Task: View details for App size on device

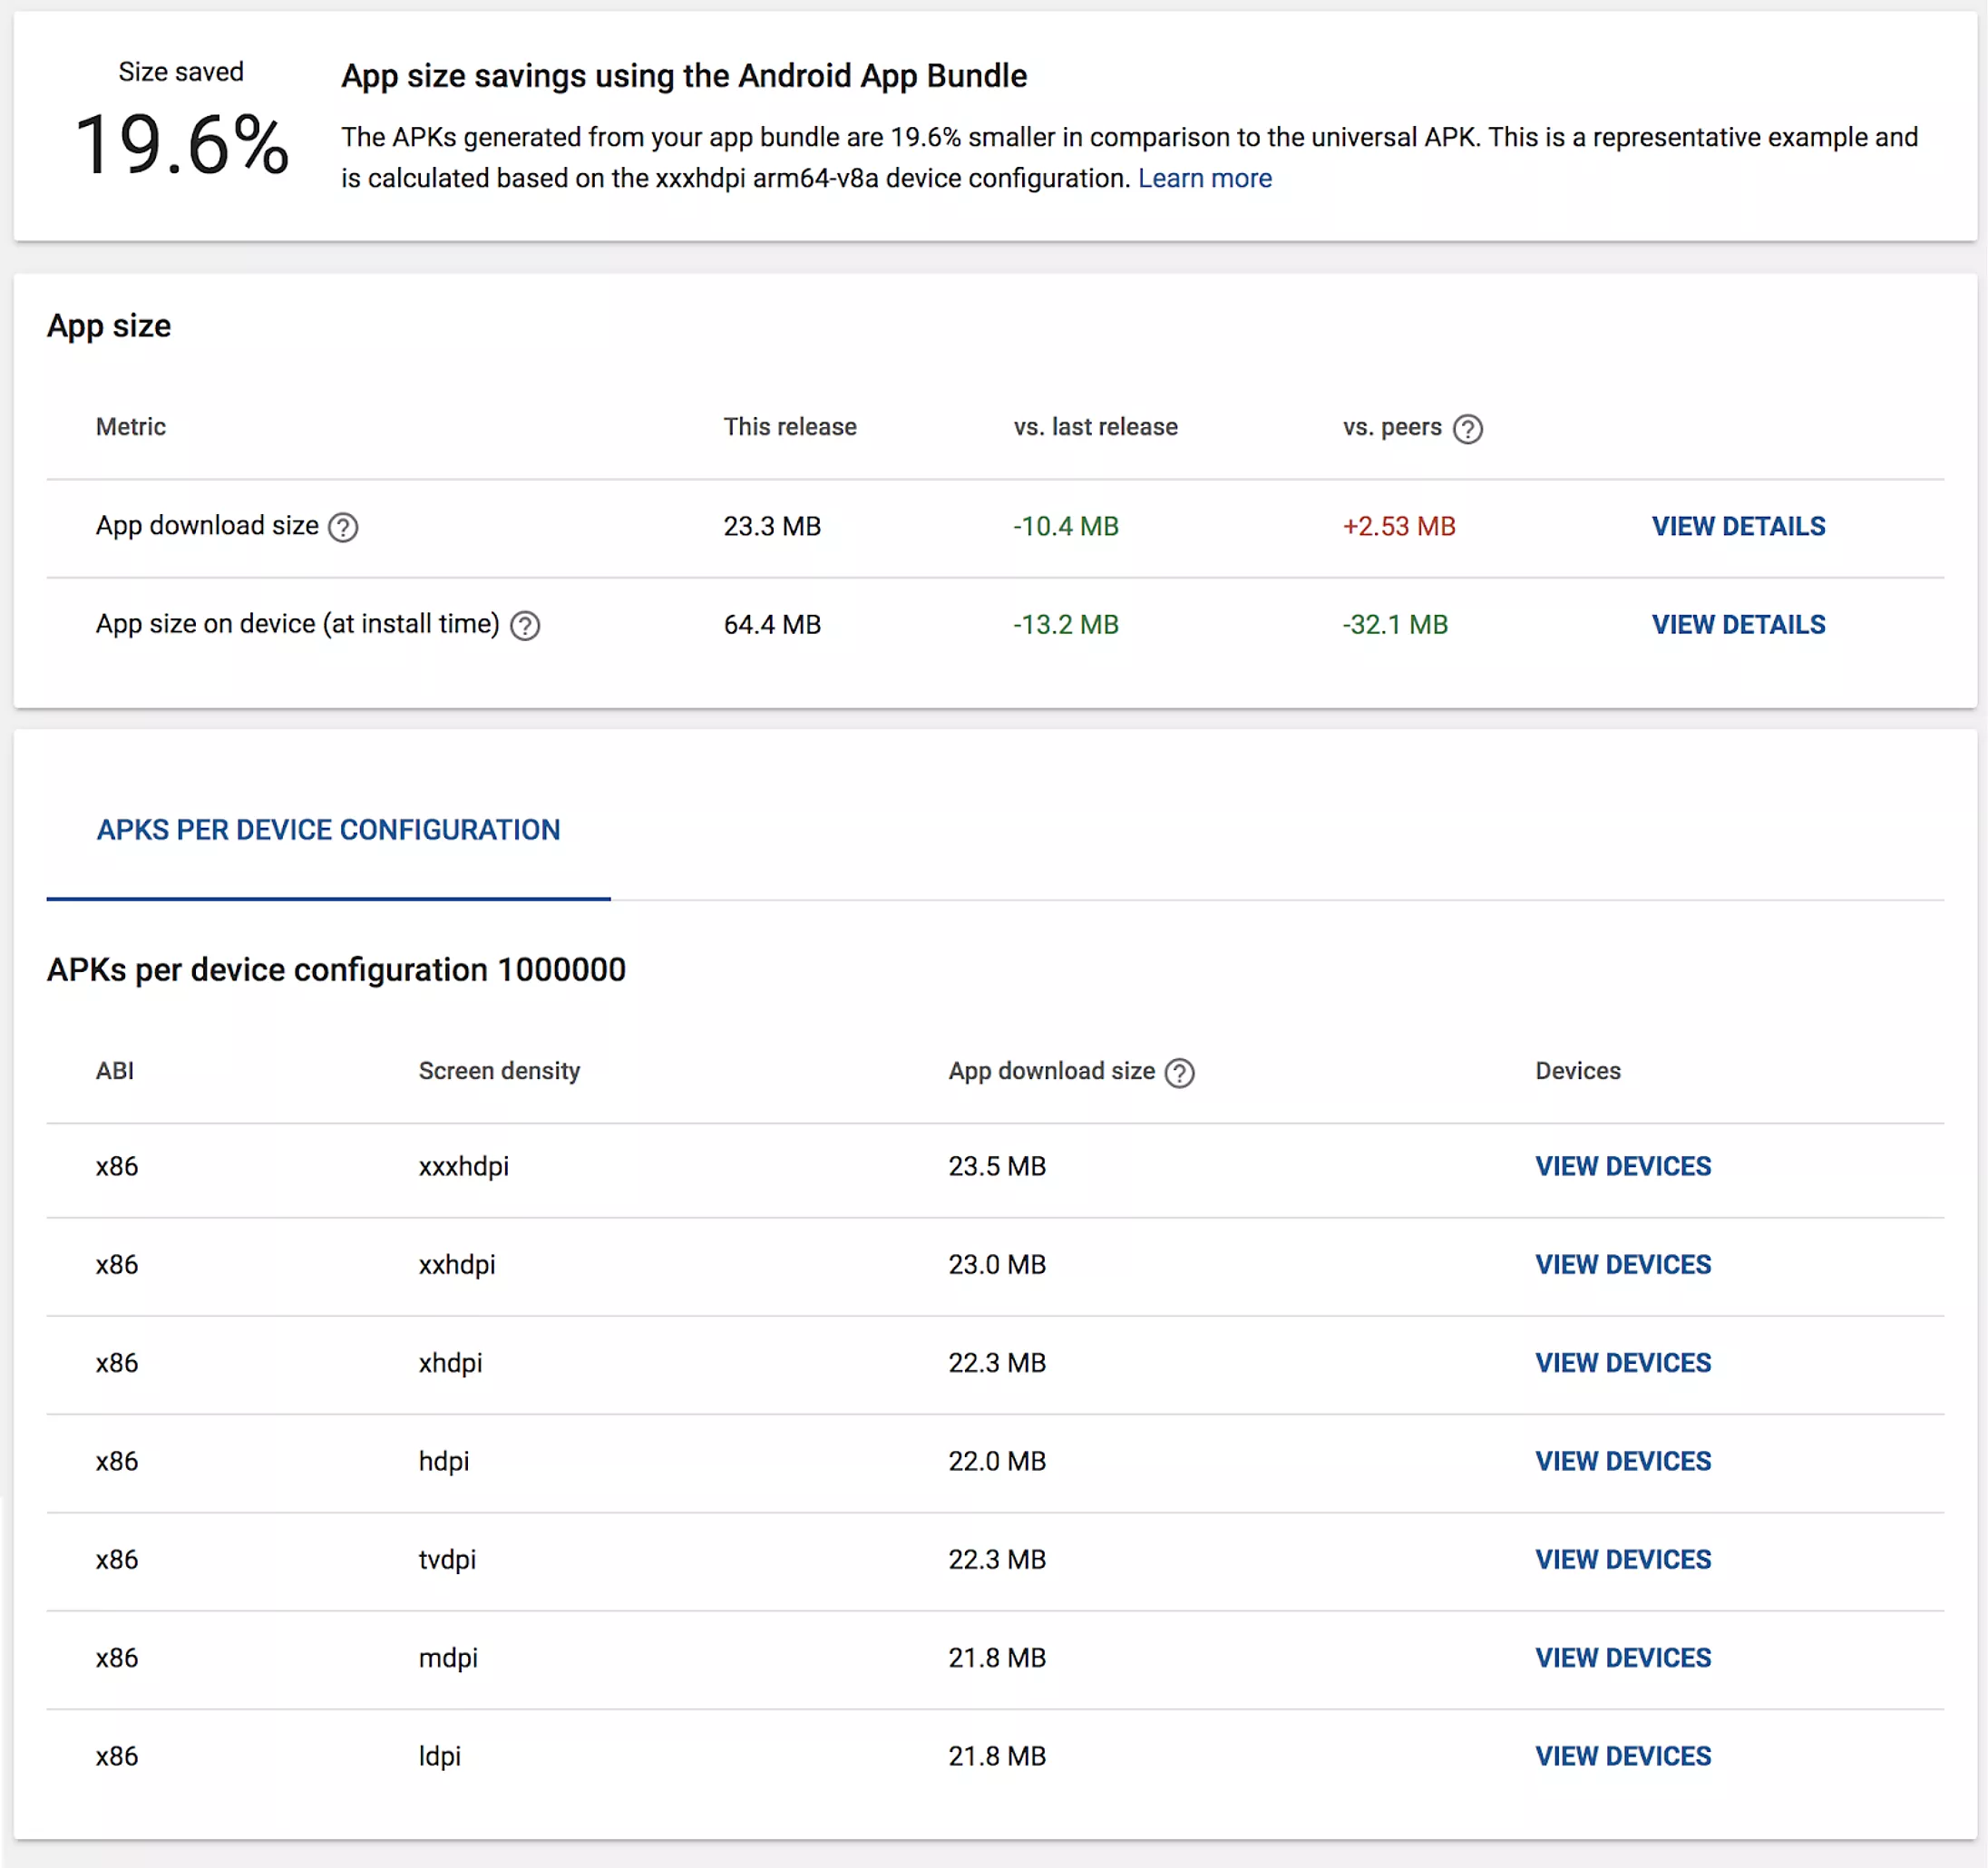Action: click(x=1737, y=624)
